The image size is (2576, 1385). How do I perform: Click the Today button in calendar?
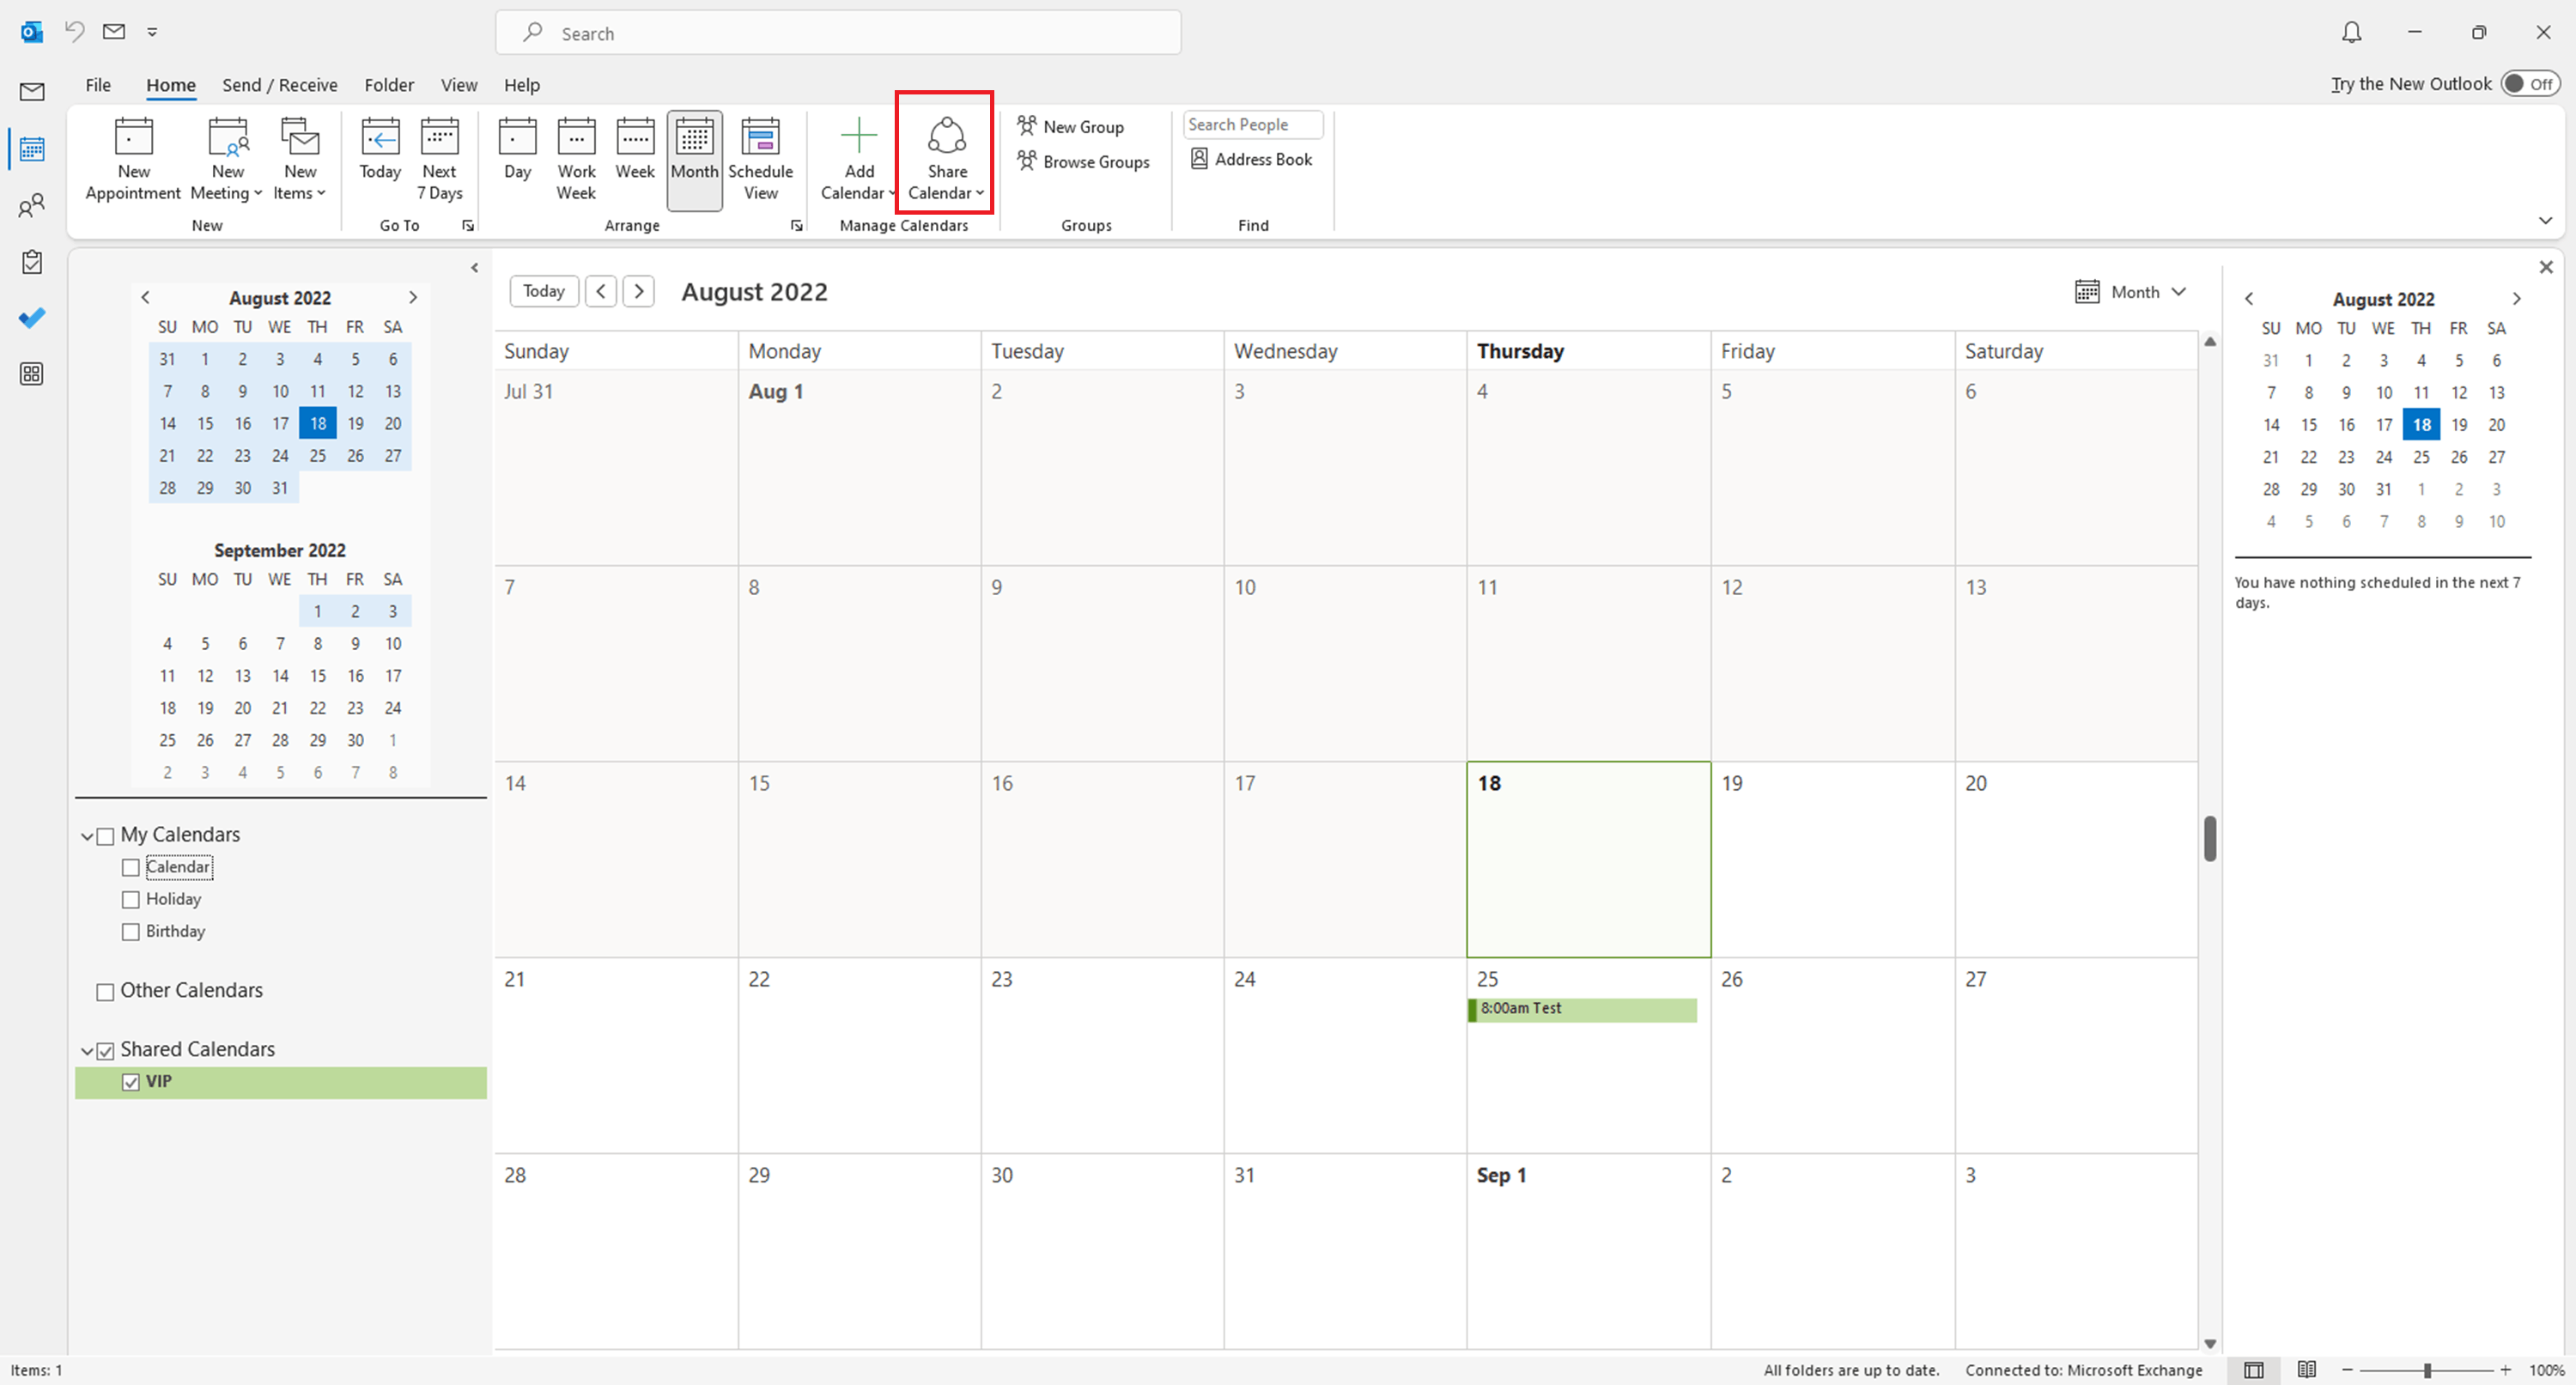544,290
